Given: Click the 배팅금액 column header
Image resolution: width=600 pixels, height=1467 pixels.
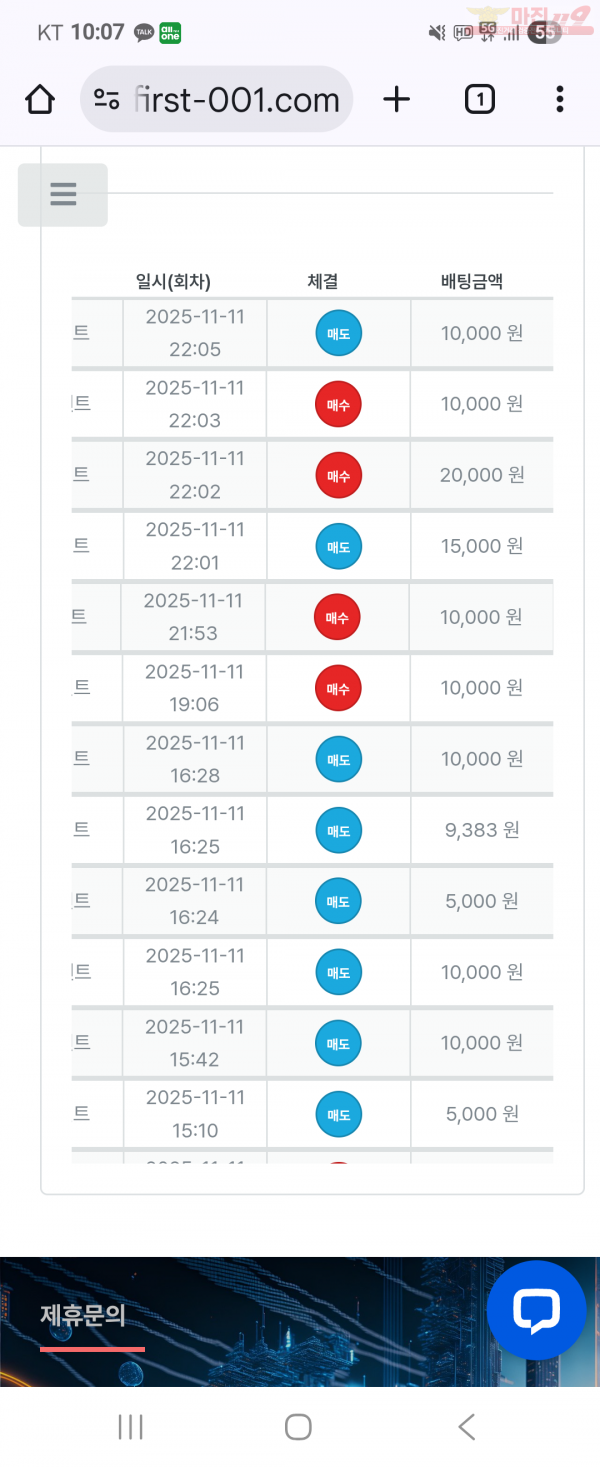Looking at the screenshot, I should click(x=472, y=282).
